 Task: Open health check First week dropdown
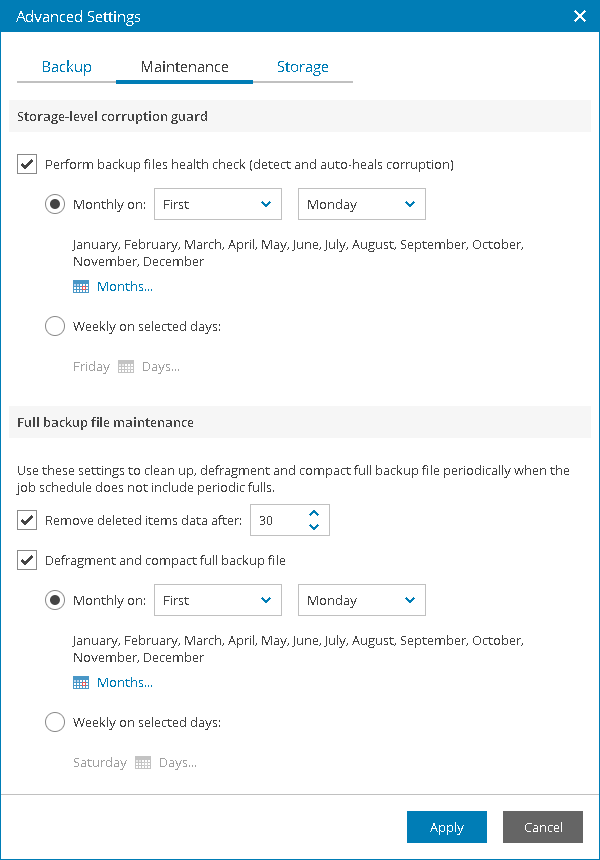pos(218,204)
